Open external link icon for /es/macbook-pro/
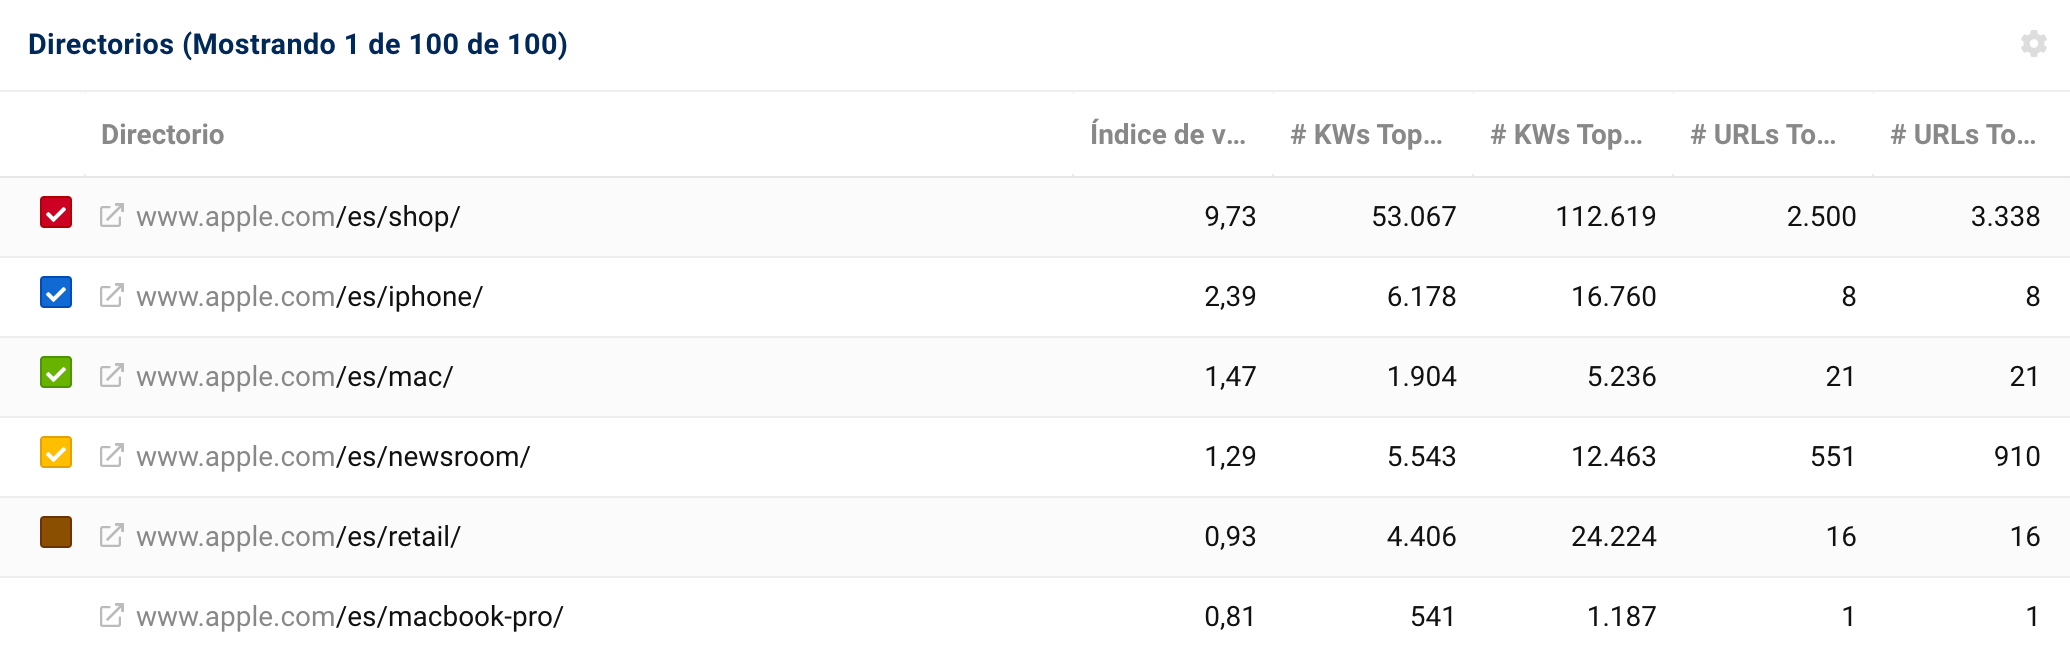Image resolution: width=2070 pixels, height=654 pixels. click(x=111, y=616)
